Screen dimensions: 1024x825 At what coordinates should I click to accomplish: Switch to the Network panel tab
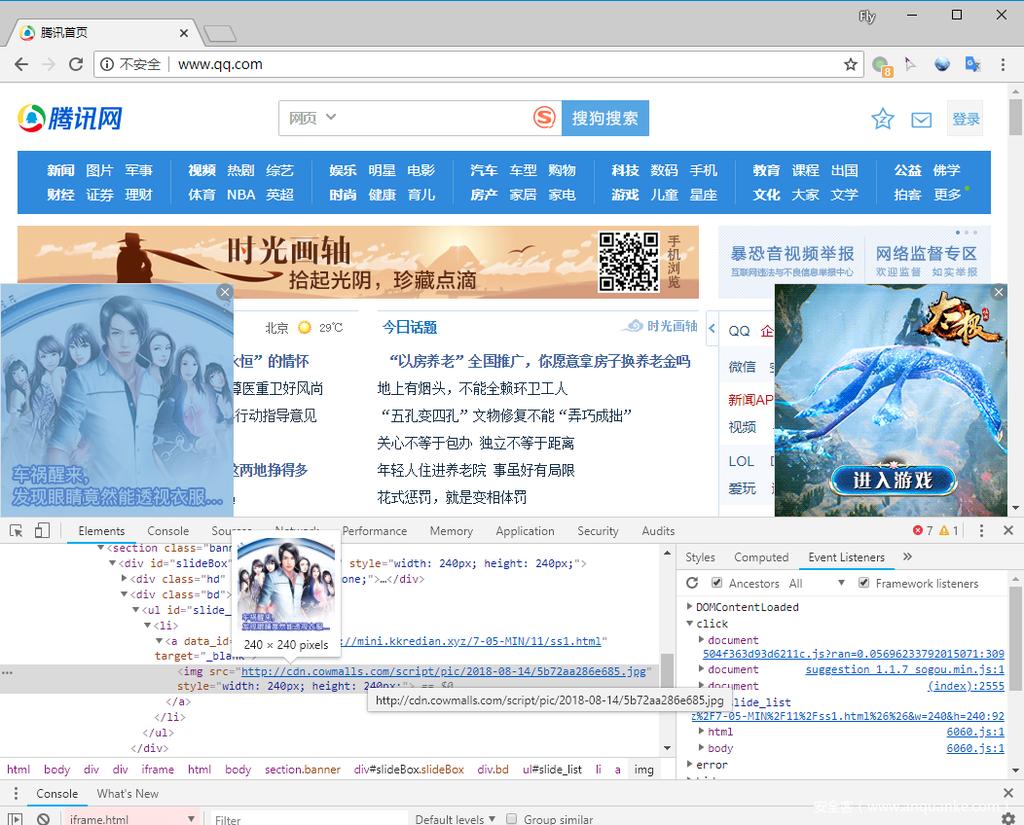pyautogui.click(x=296, y=531)
